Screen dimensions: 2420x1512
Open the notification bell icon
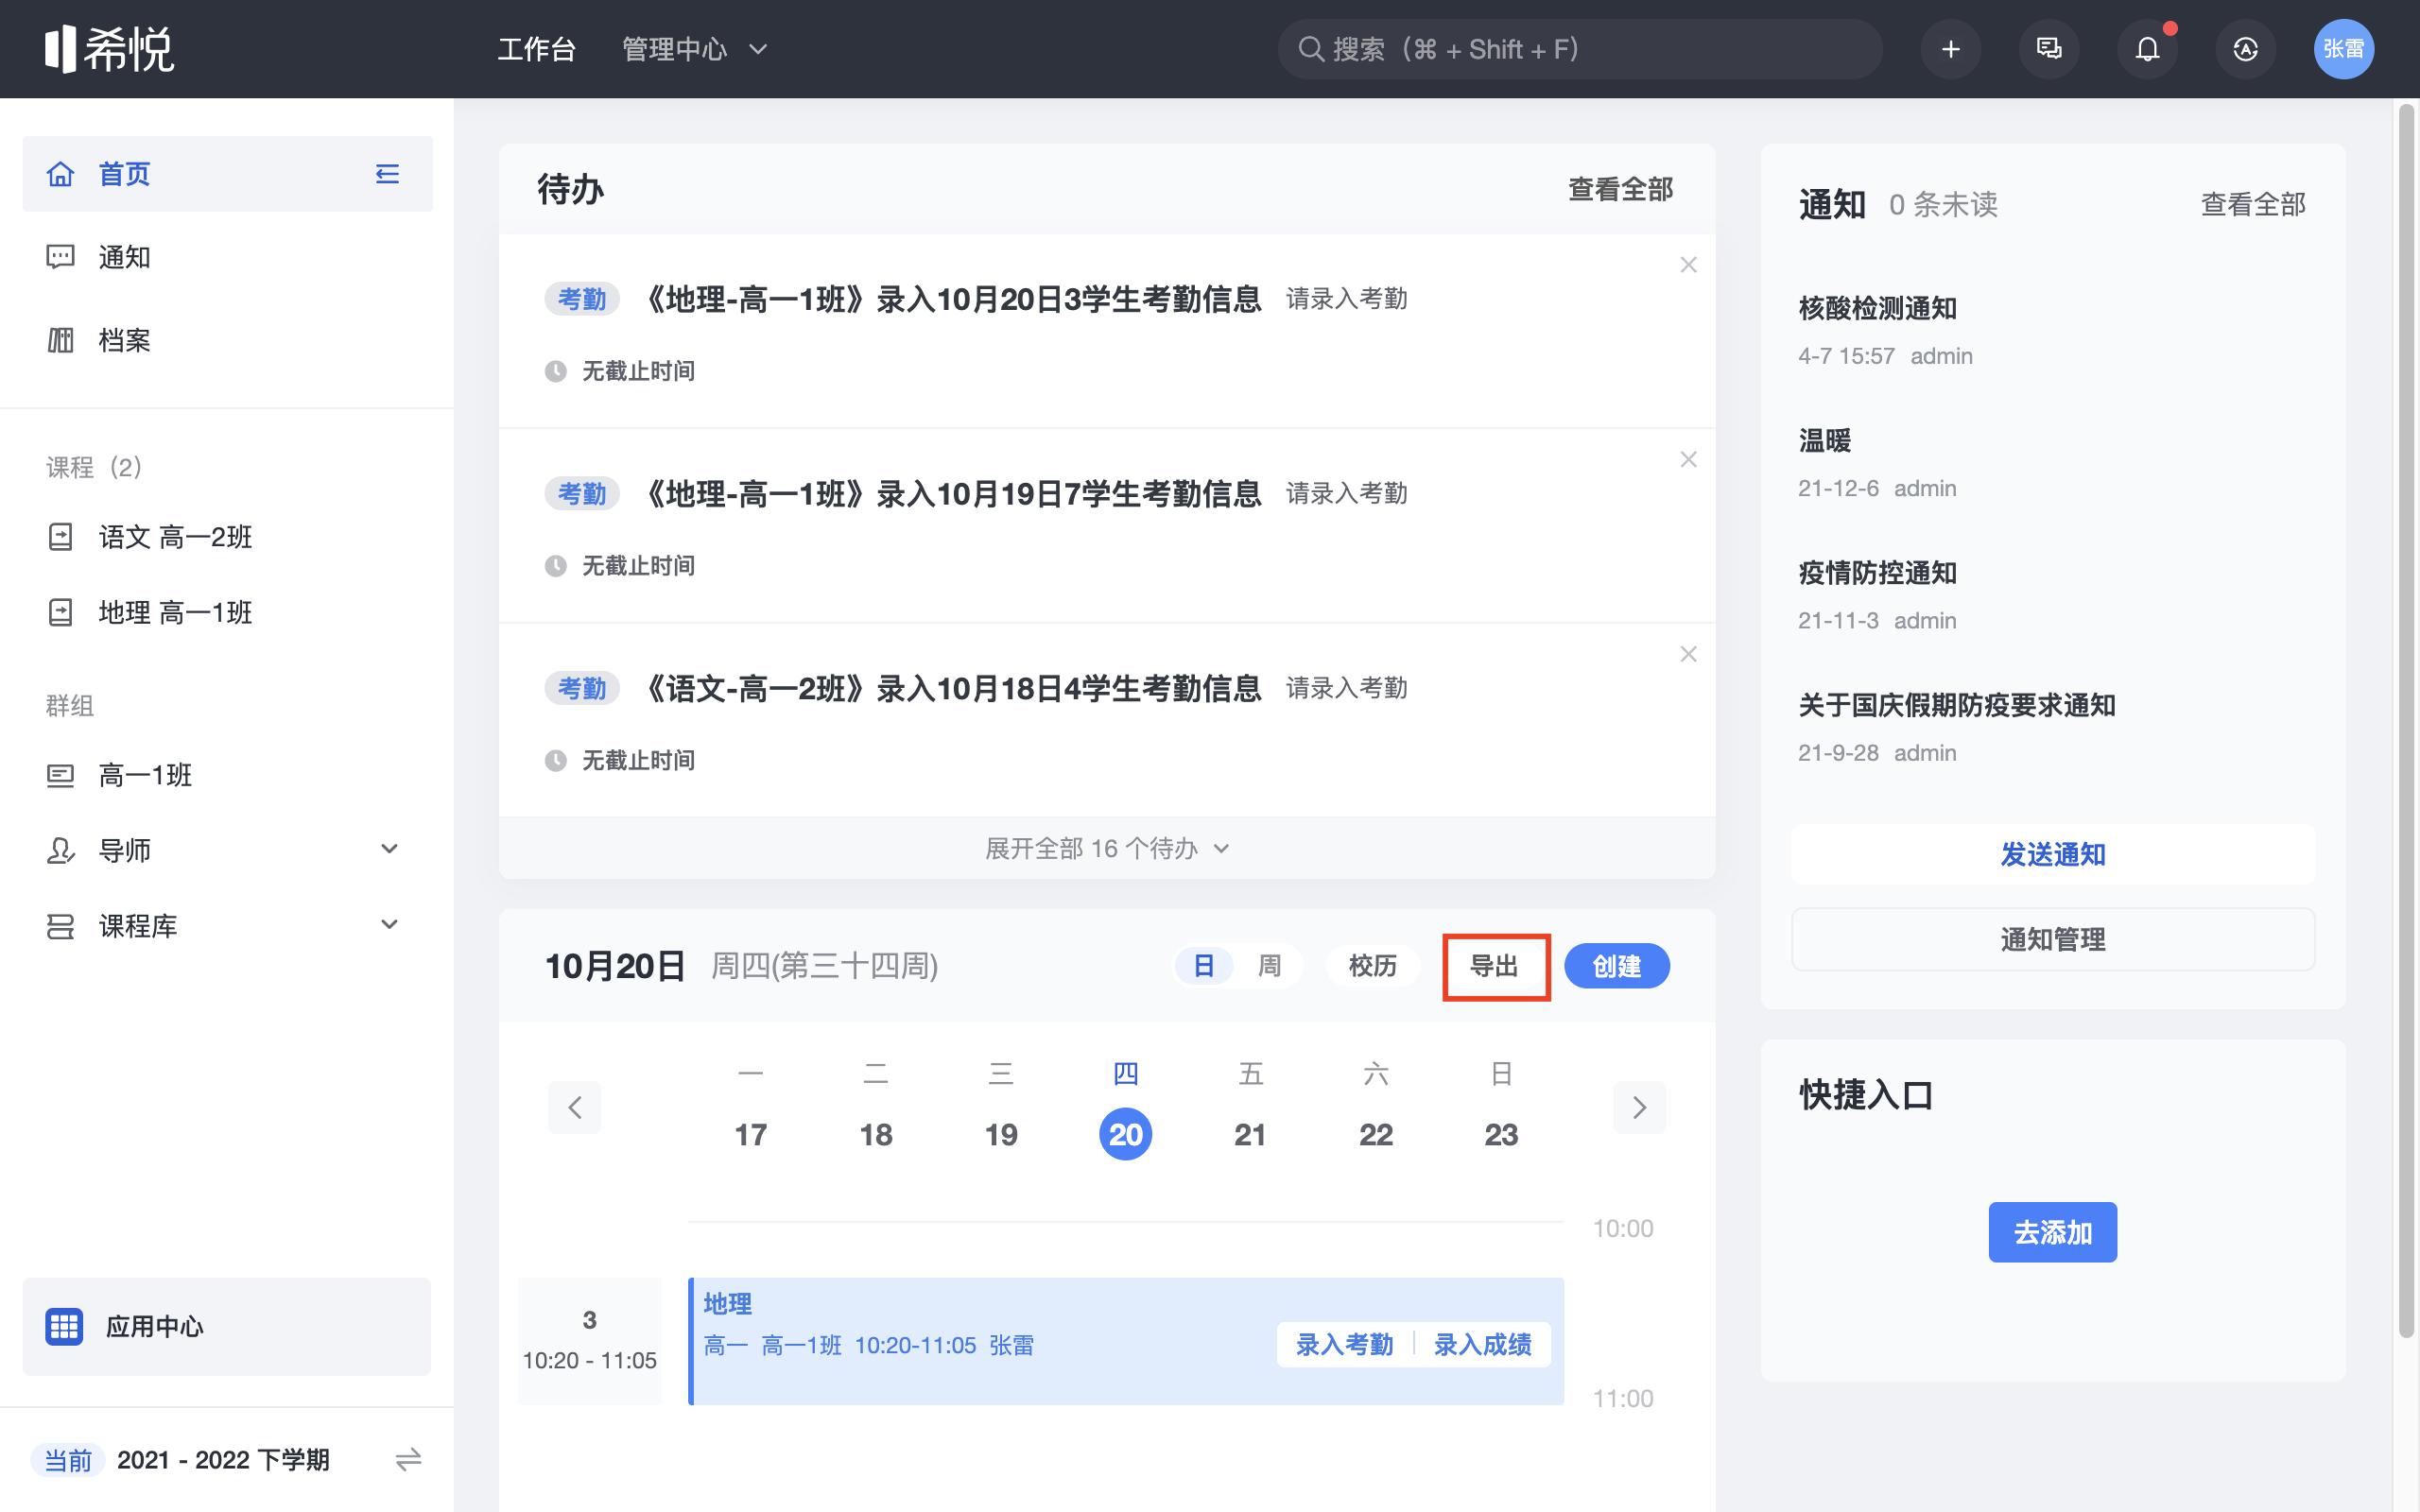[2147, 49]
